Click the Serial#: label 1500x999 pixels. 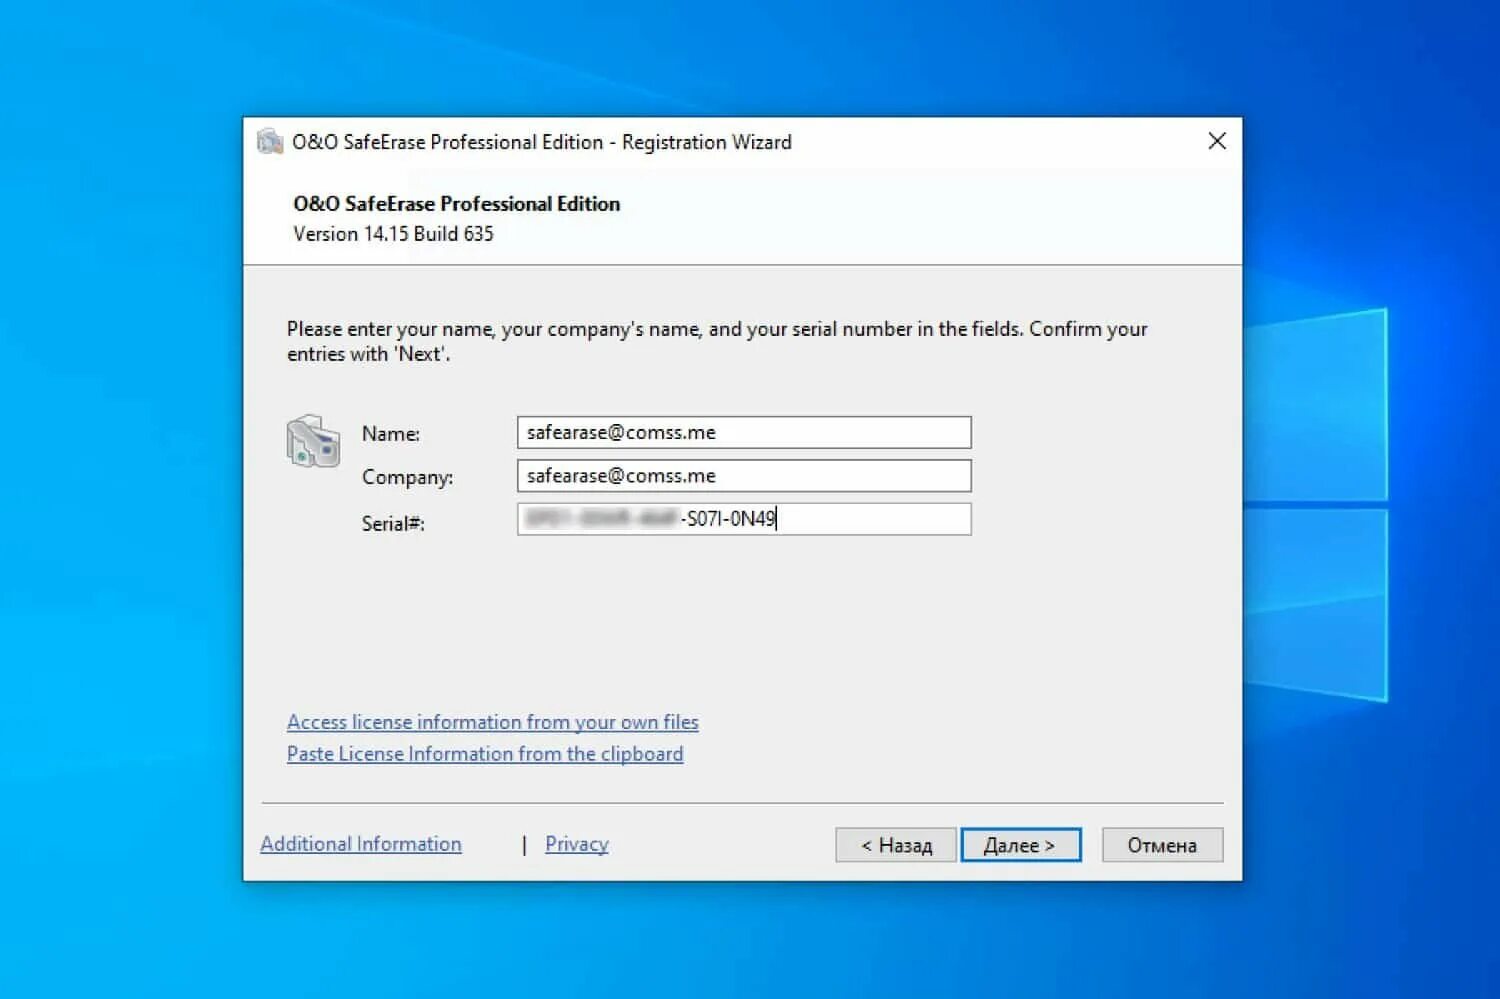(393, 524)
